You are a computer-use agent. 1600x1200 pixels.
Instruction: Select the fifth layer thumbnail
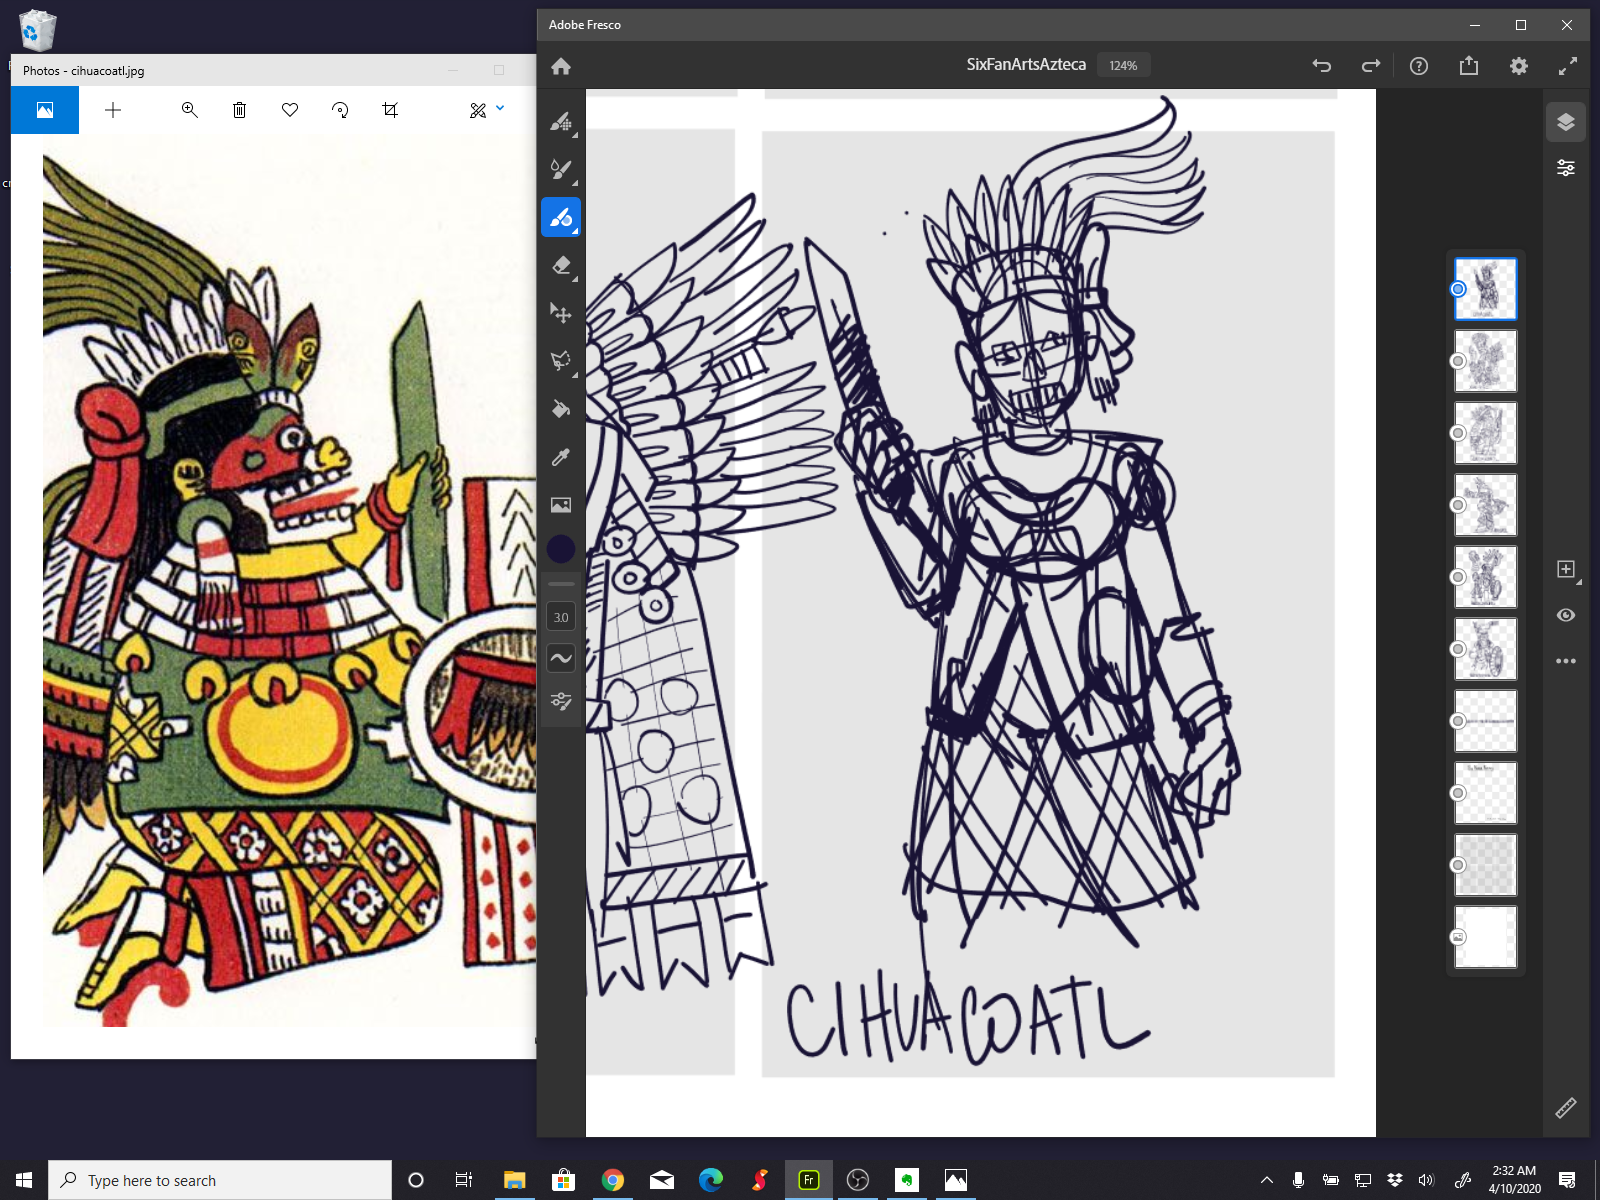[1486, 577]
